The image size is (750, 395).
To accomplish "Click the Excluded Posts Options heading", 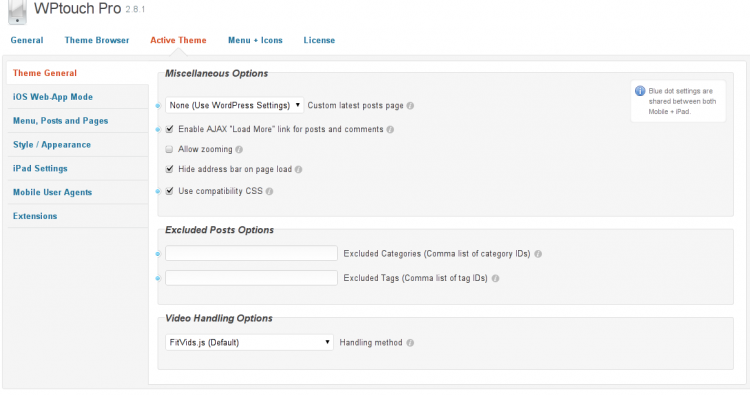I will pos(220,230).
